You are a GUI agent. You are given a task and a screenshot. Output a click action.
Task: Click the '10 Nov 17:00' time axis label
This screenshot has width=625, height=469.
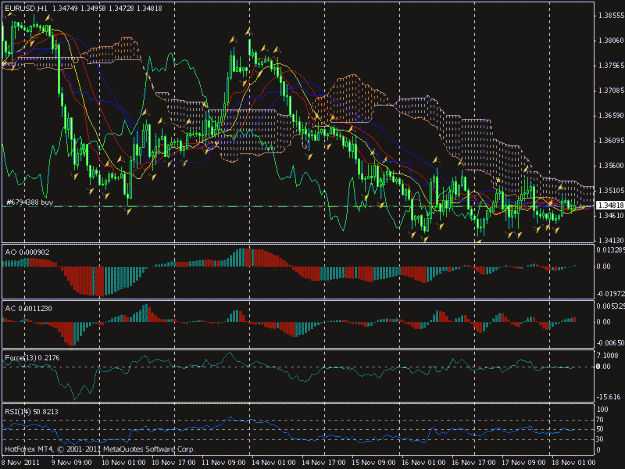[x=174, y=463]
